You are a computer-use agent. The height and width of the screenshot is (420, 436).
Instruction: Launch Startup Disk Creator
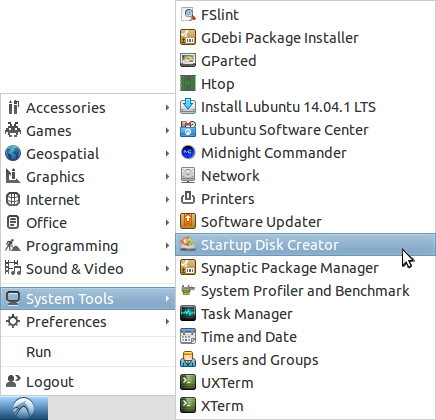point(305,245)
